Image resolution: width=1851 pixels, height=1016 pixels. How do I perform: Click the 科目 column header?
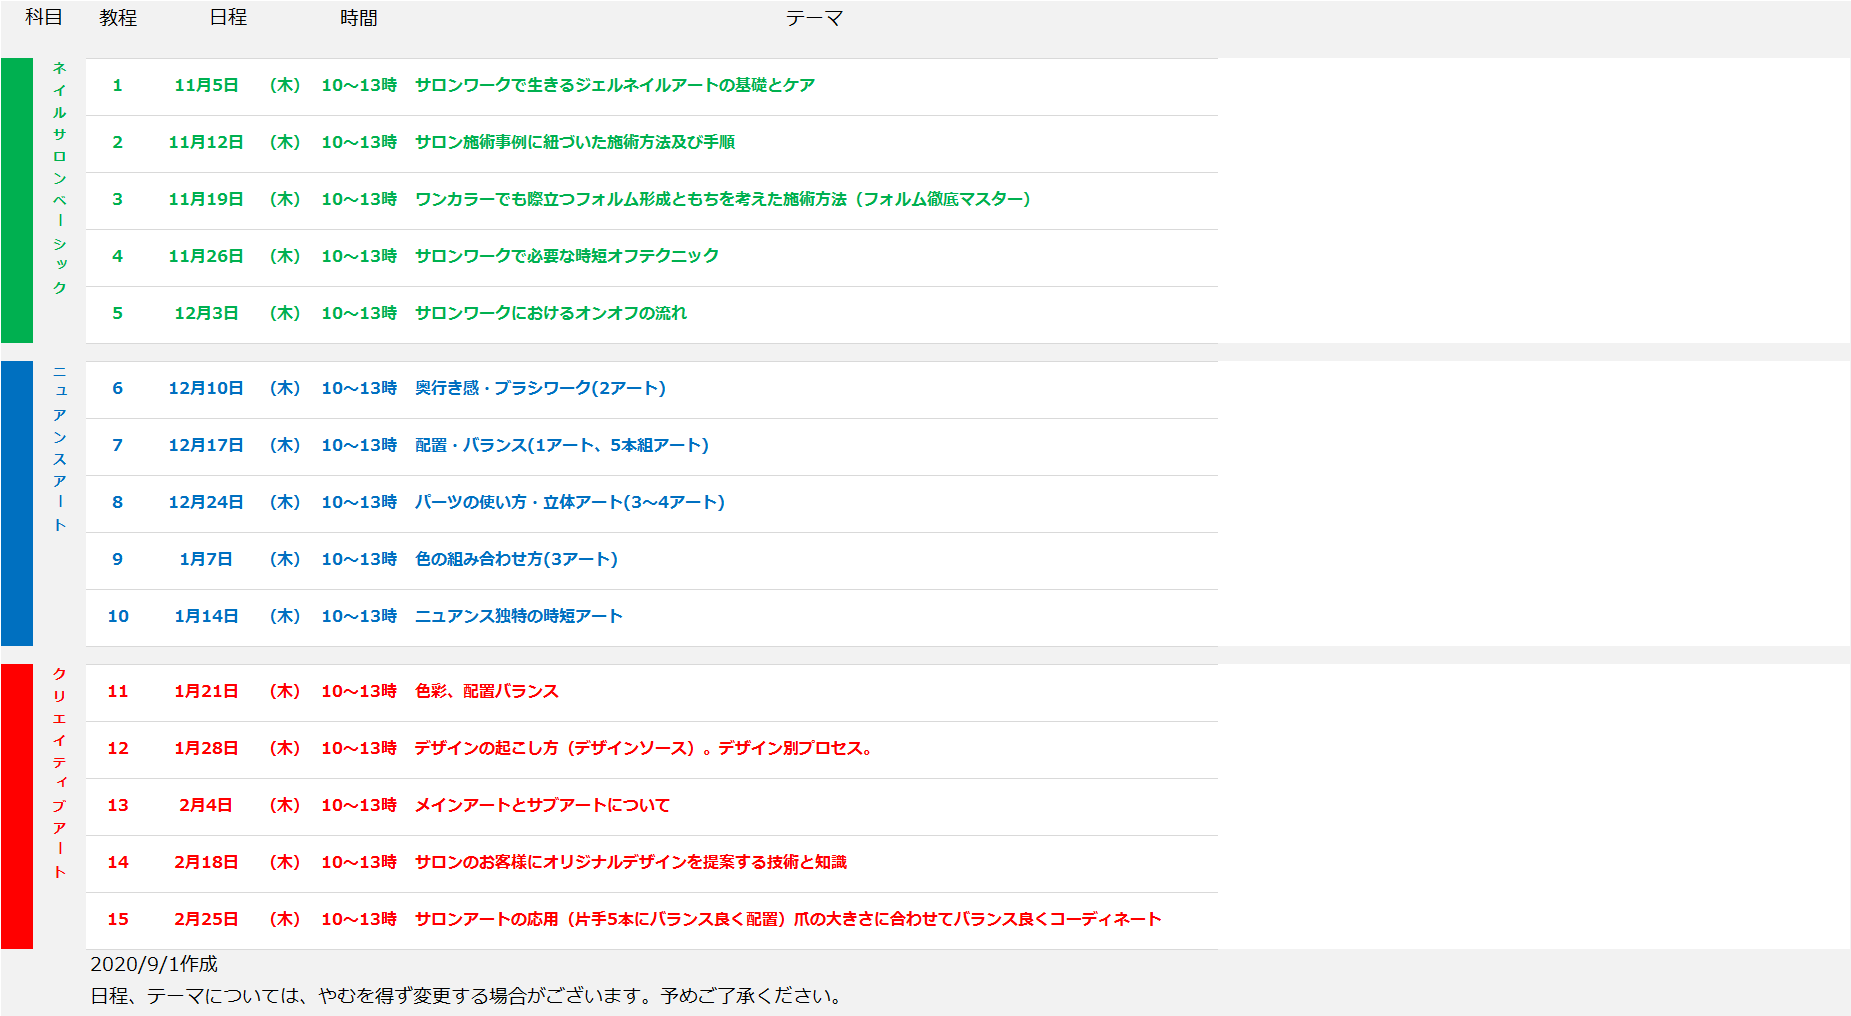(44, 17)
